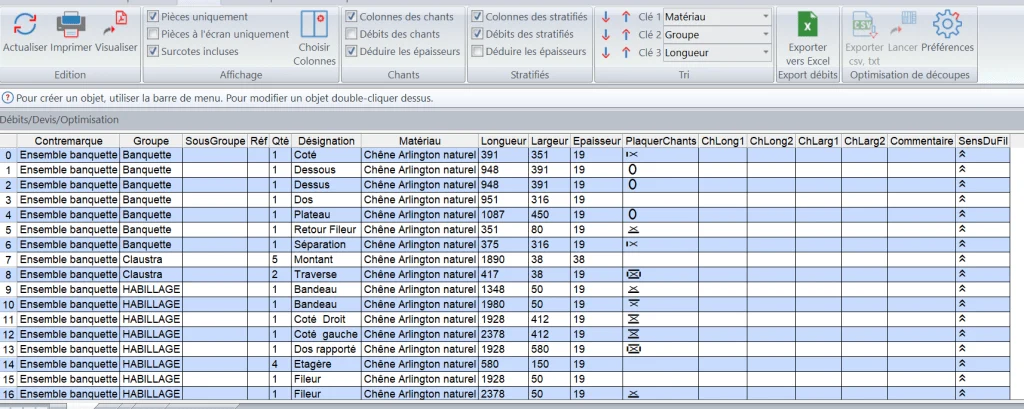Toggle Débits des stratifiés checkbox

coord(477,34)
